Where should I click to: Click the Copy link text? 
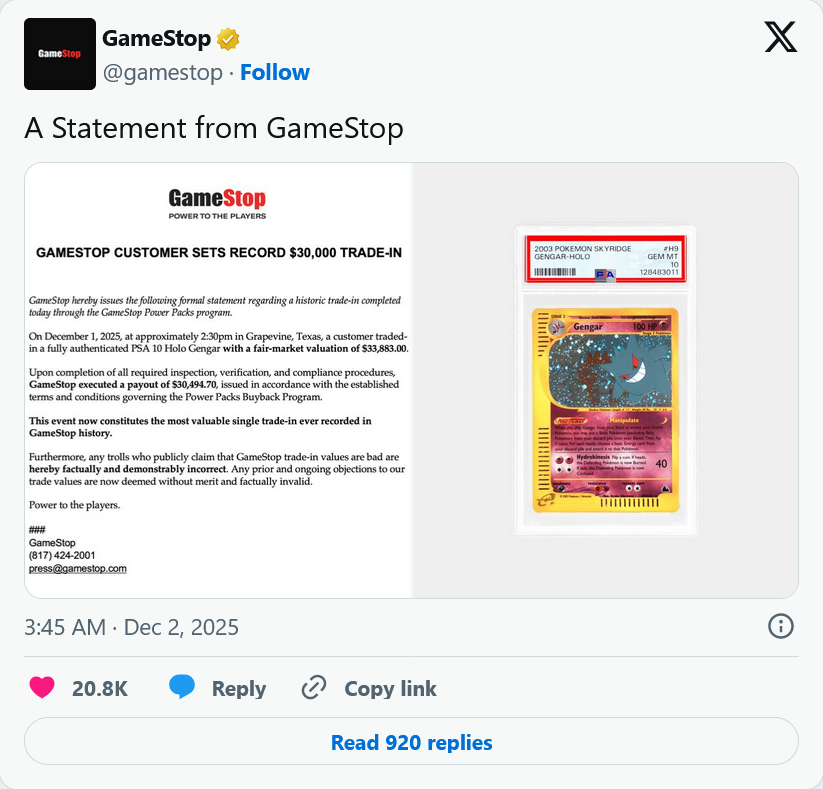point(390,689)
